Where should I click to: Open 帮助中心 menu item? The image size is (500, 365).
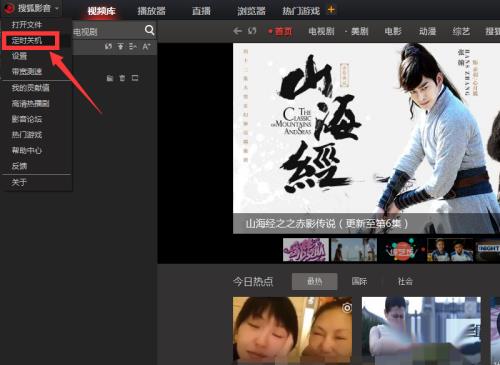tap(27, 150)
